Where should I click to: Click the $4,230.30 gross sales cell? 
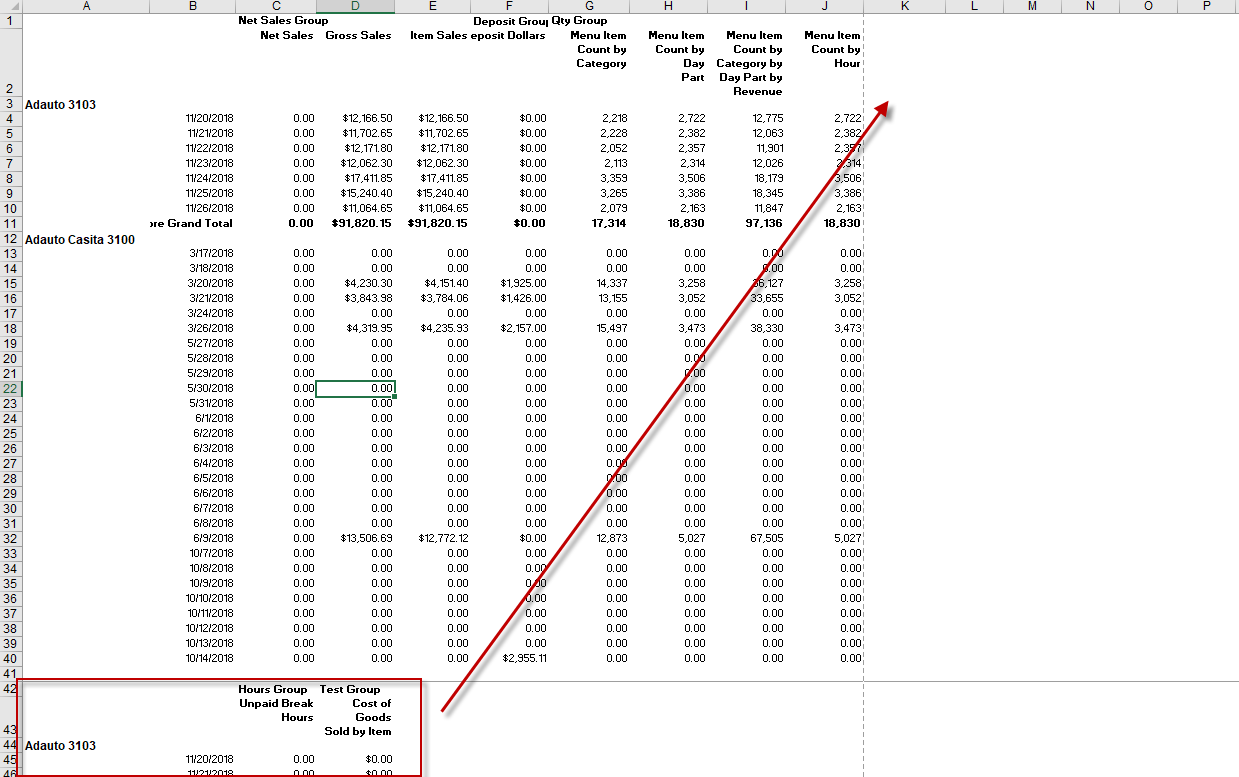370,283
